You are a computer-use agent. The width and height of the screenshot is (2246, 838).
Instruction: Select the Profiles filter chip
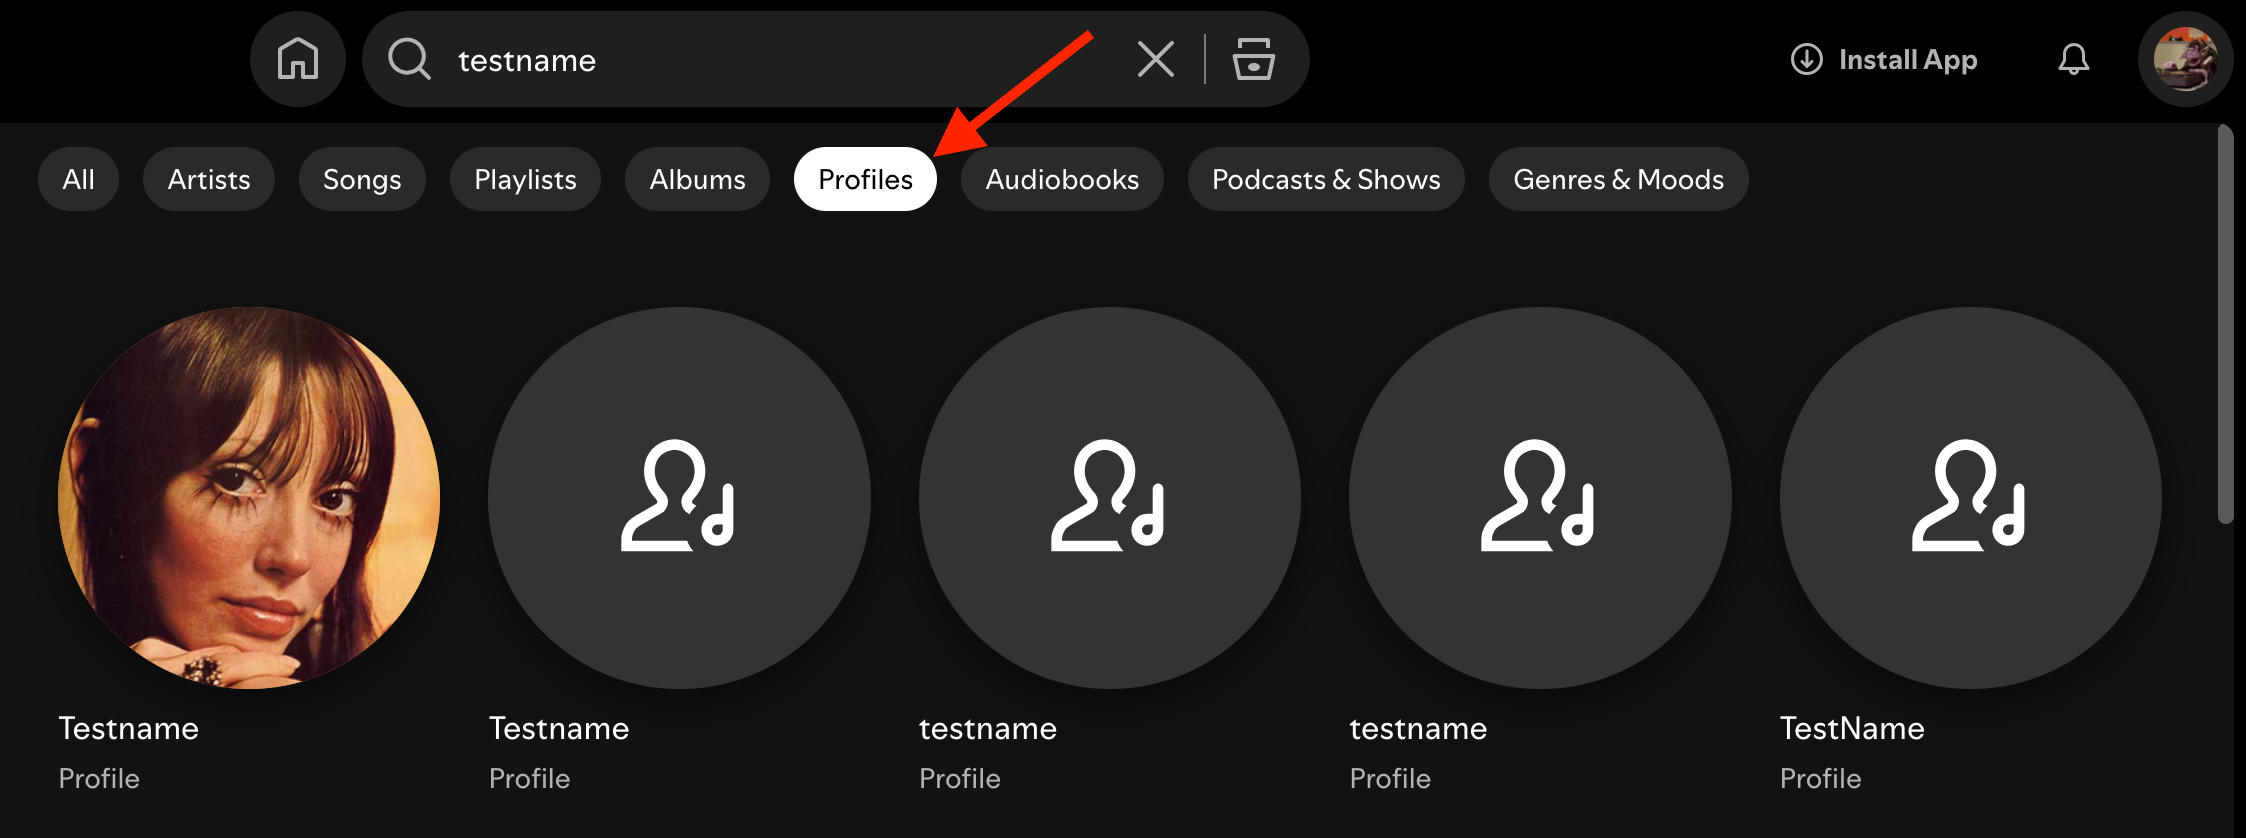865,179
